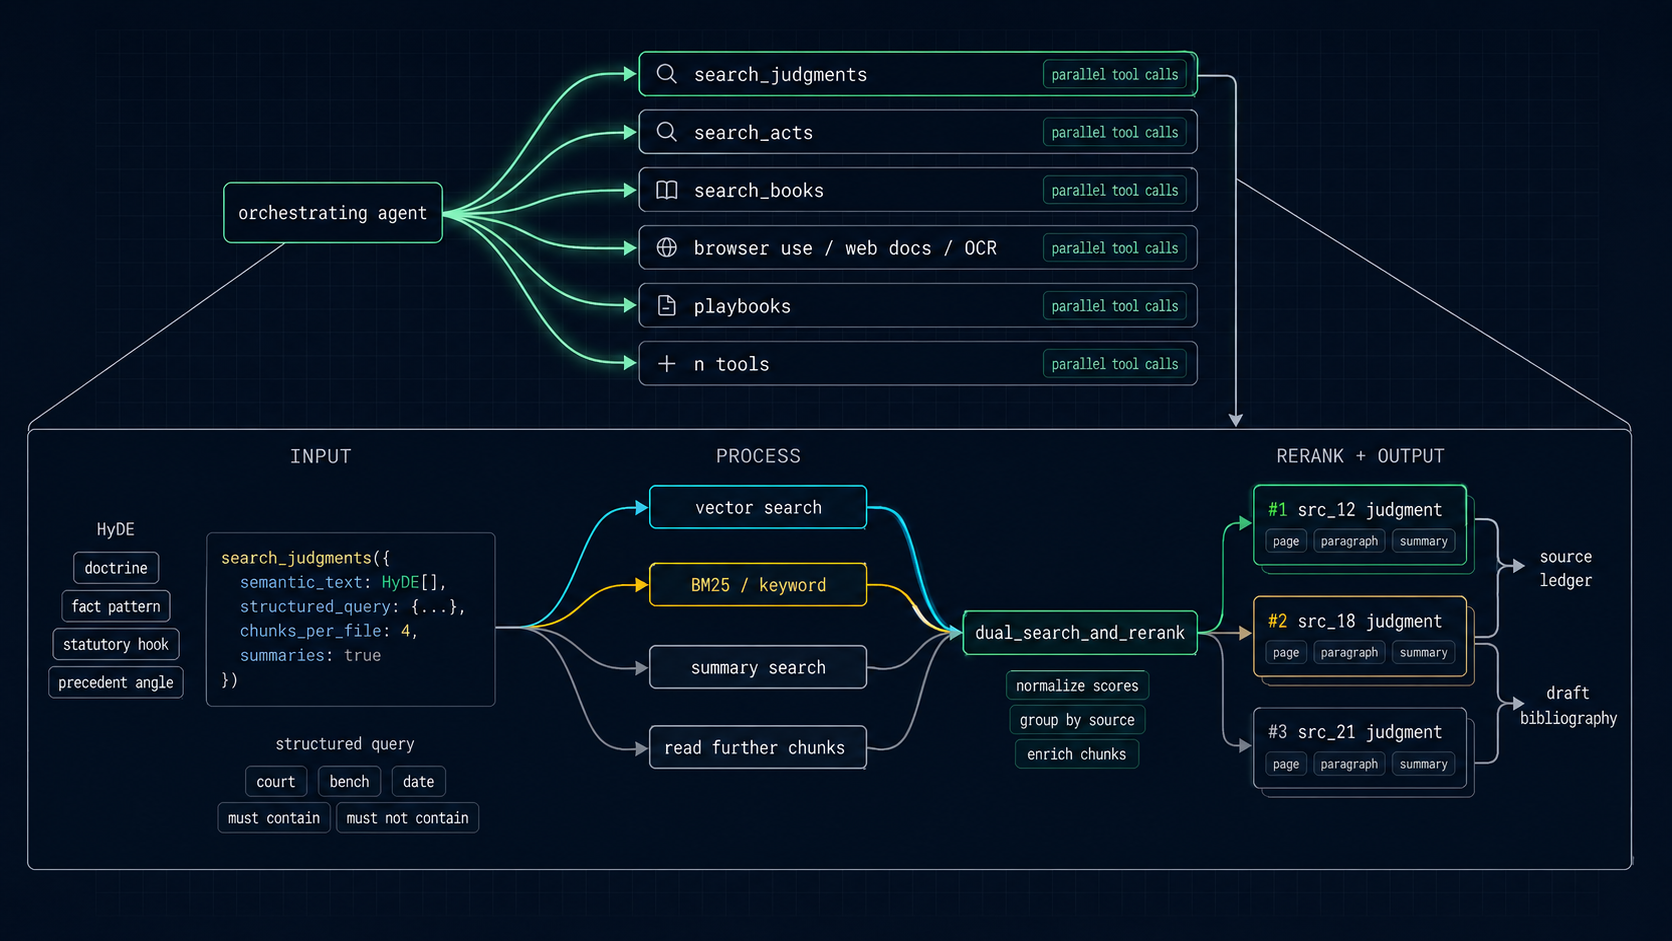Image resolution: width=1672 pixels, height=941 pixels.
Task: Switch to the BM25 / keyword path
Action: 757,584
